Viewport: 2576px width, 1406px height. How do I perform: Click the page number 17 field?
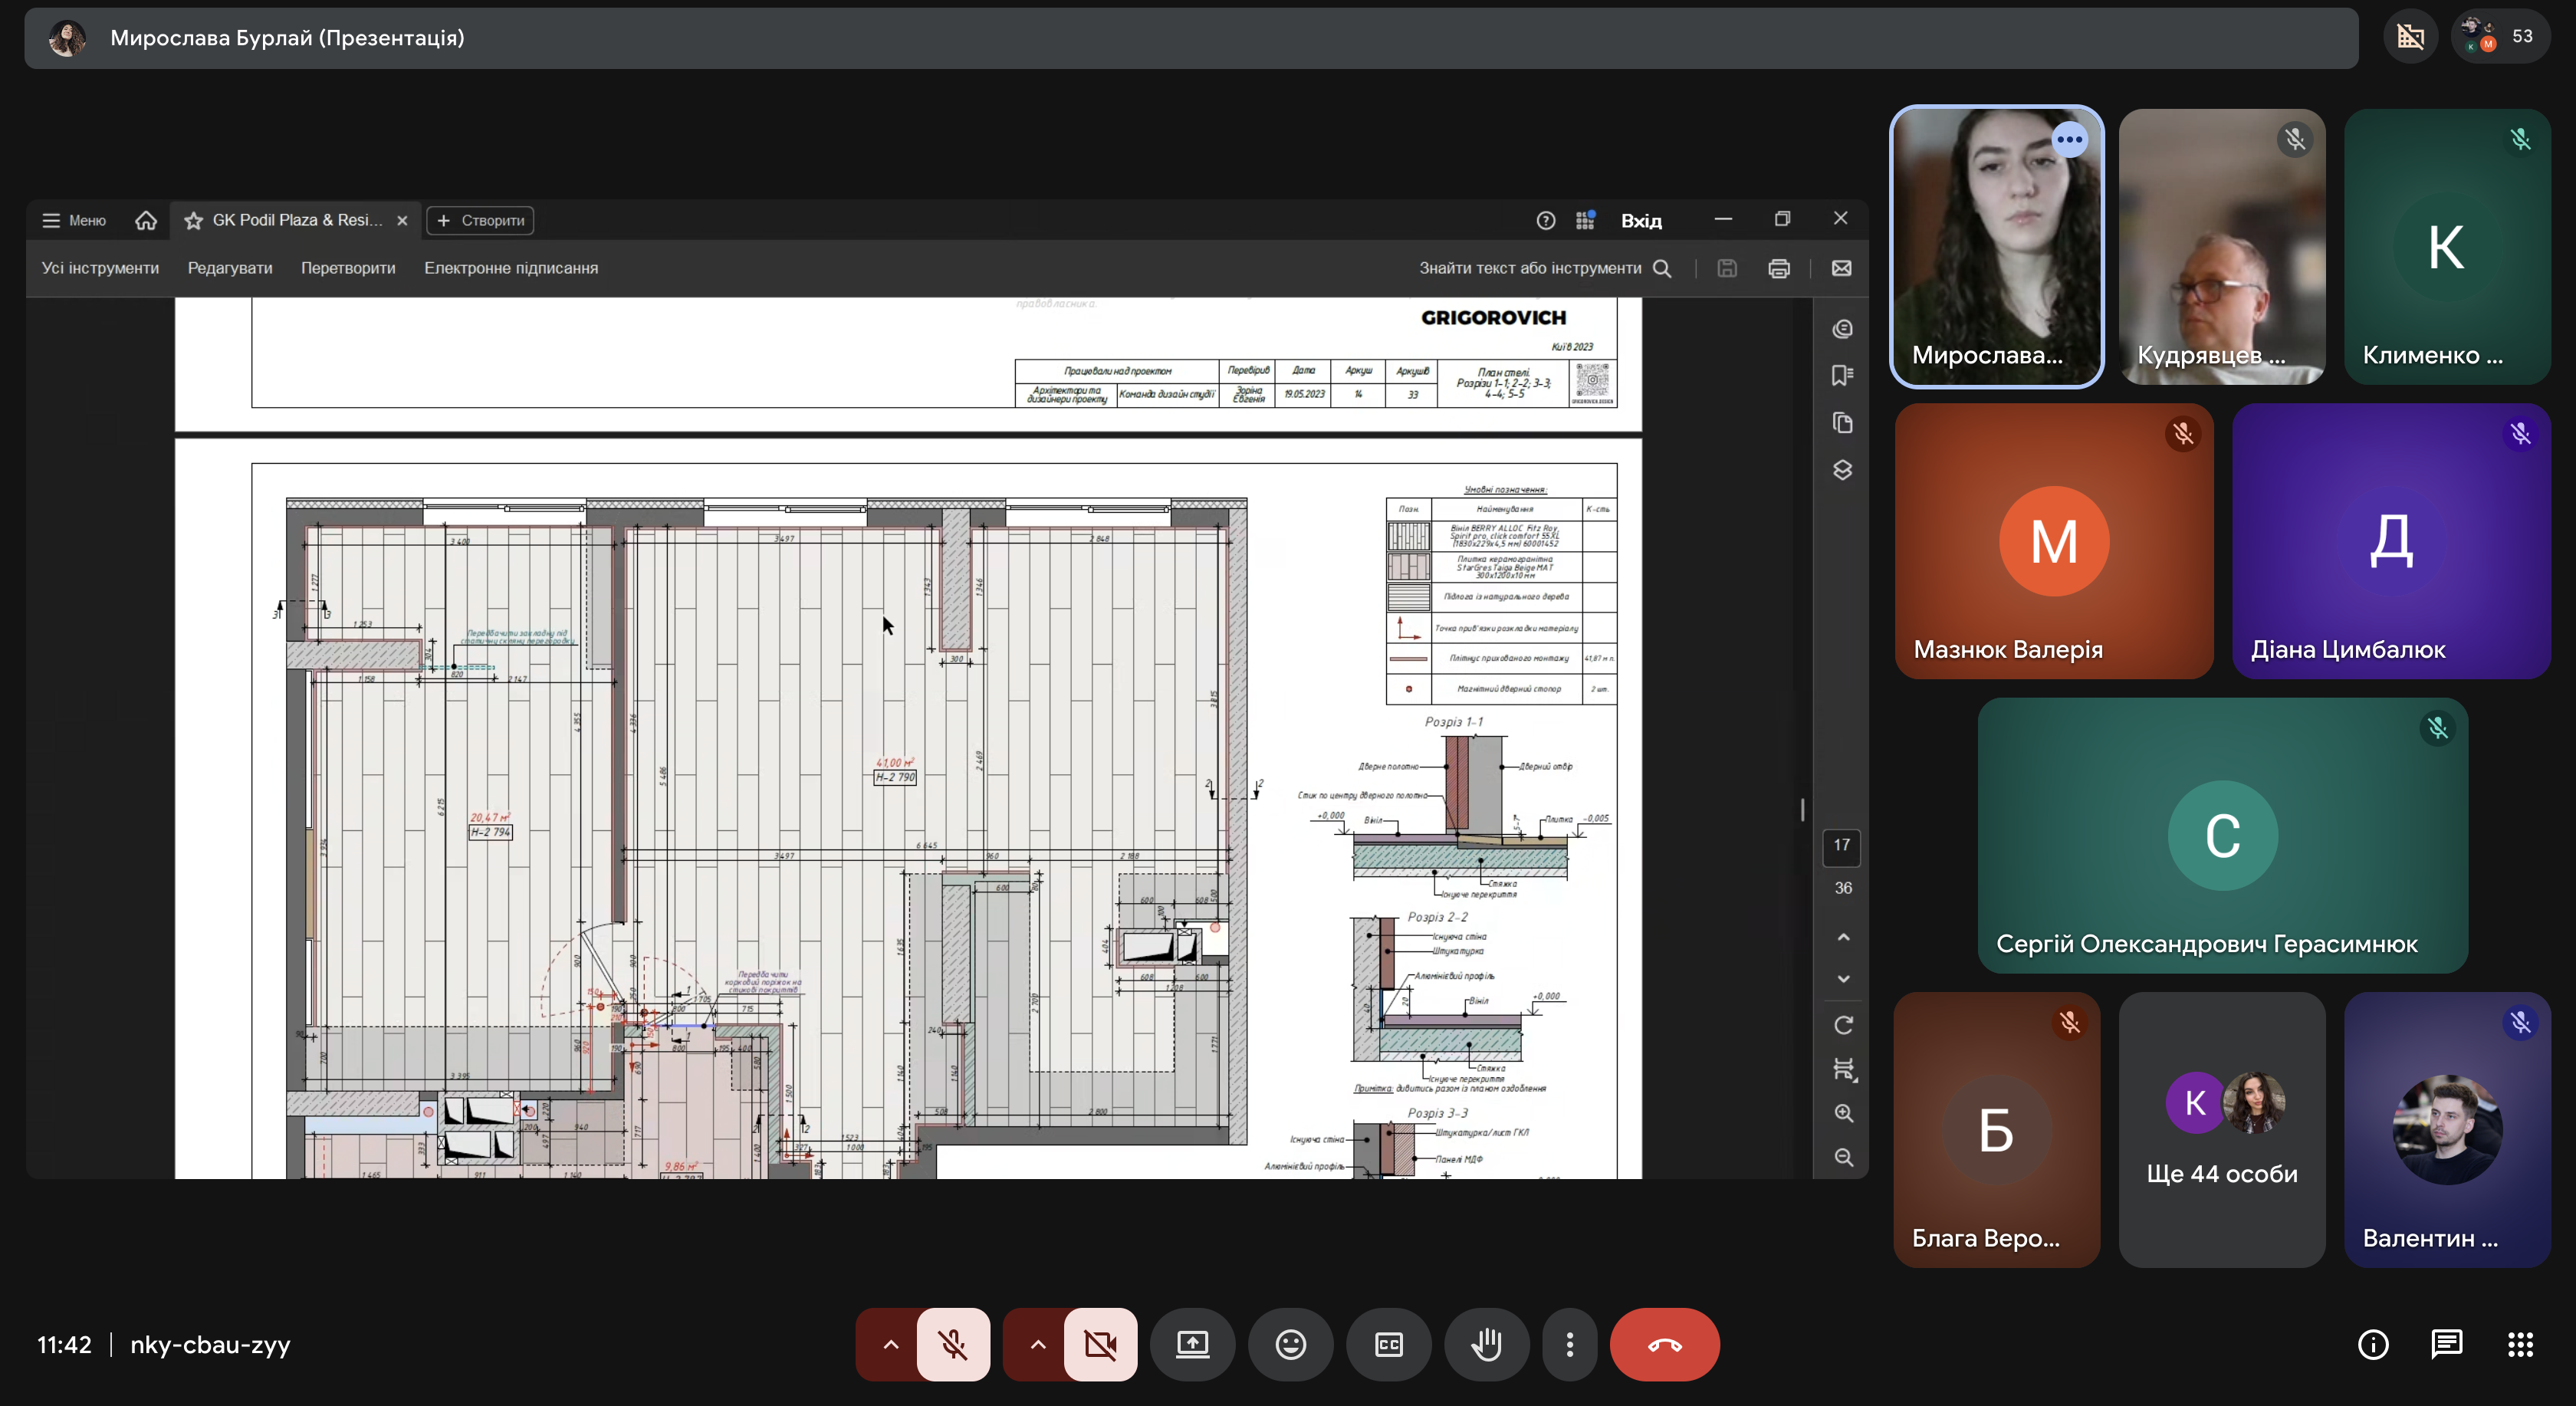click(1842, 845)
